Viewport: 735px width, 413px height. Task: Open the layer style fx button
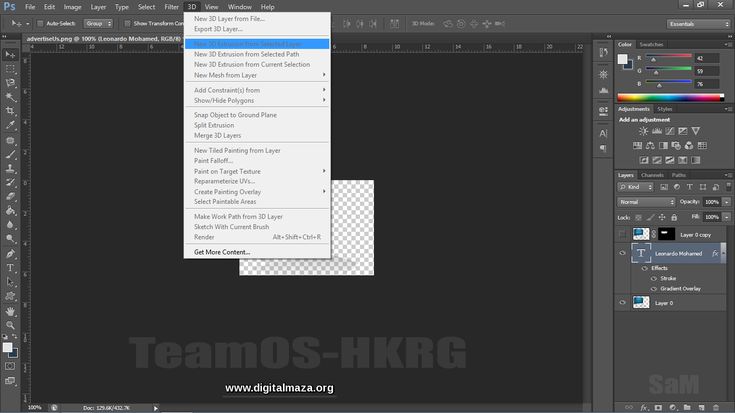pyautogui.click(x=644, y=408)
